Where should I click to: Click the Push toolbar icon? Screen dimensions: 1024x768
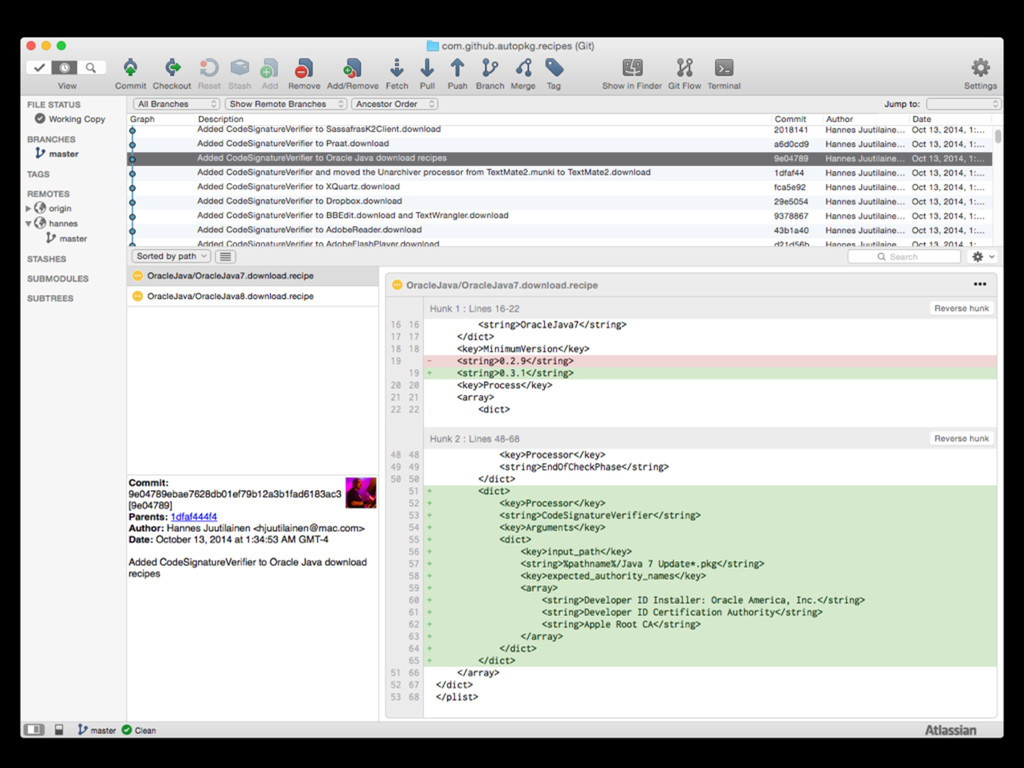[457, 69]
